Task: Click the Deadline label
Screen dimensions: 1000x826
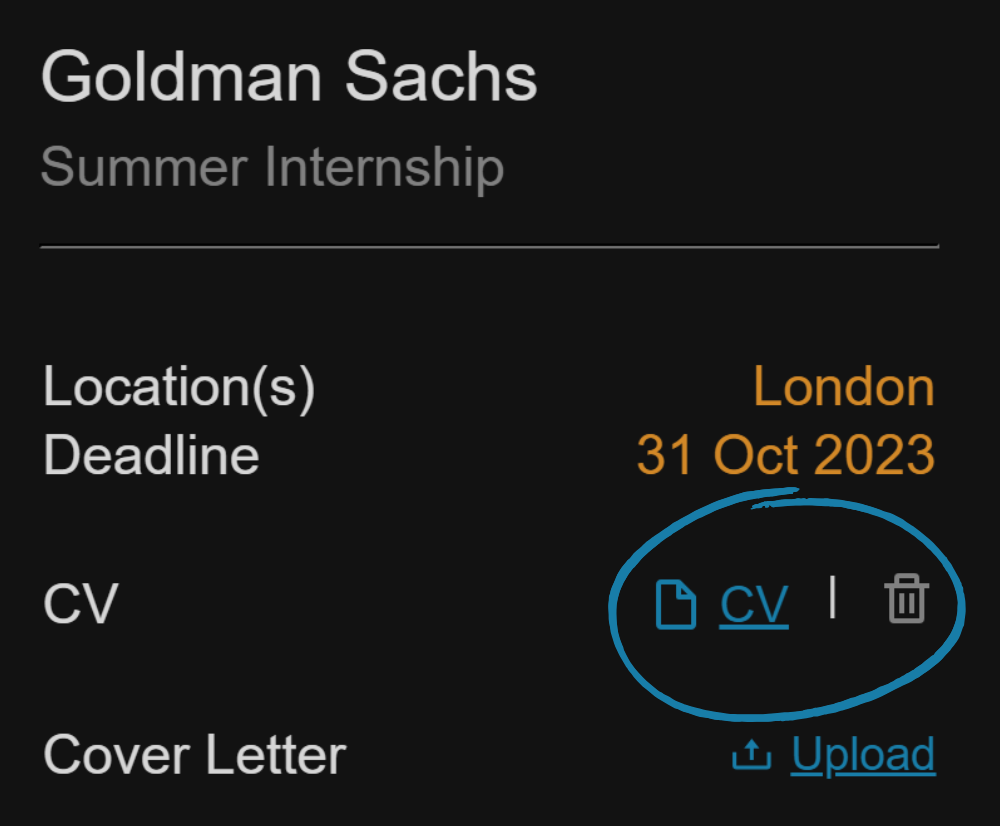Action: point(151,455)
